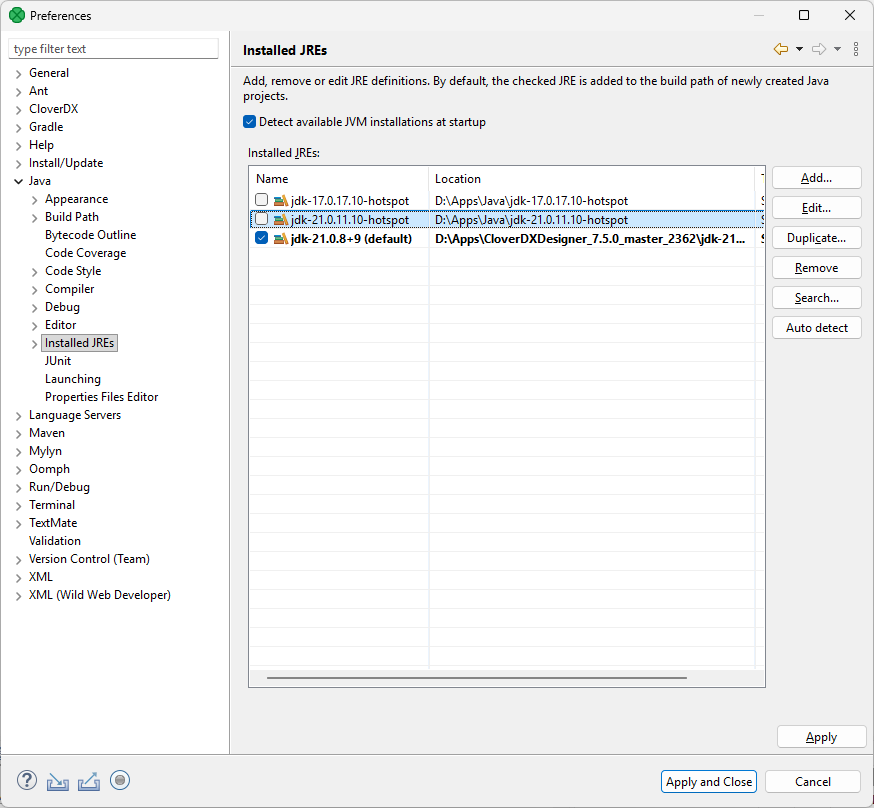Screen dimensions: 874x808
Task: Open the Back history dropdown arrow
Action: tap(799, 49)
